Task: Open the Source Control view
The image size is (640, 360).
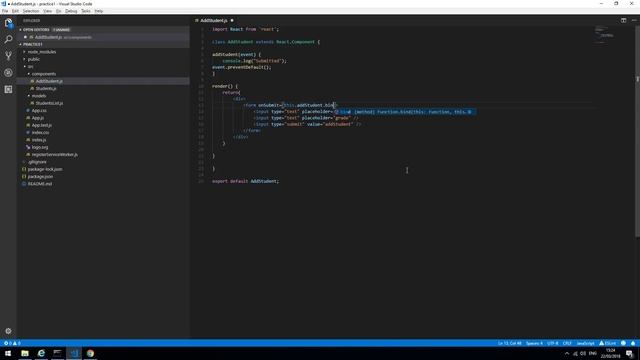Action: [x=8, y=56]
